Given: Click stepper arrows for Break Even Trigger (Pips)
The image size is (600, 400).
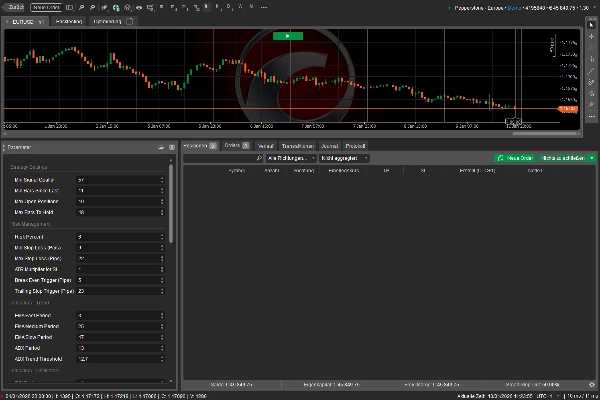Looking at the screenshot, I should pyautogui.click(x=162, y=280).
